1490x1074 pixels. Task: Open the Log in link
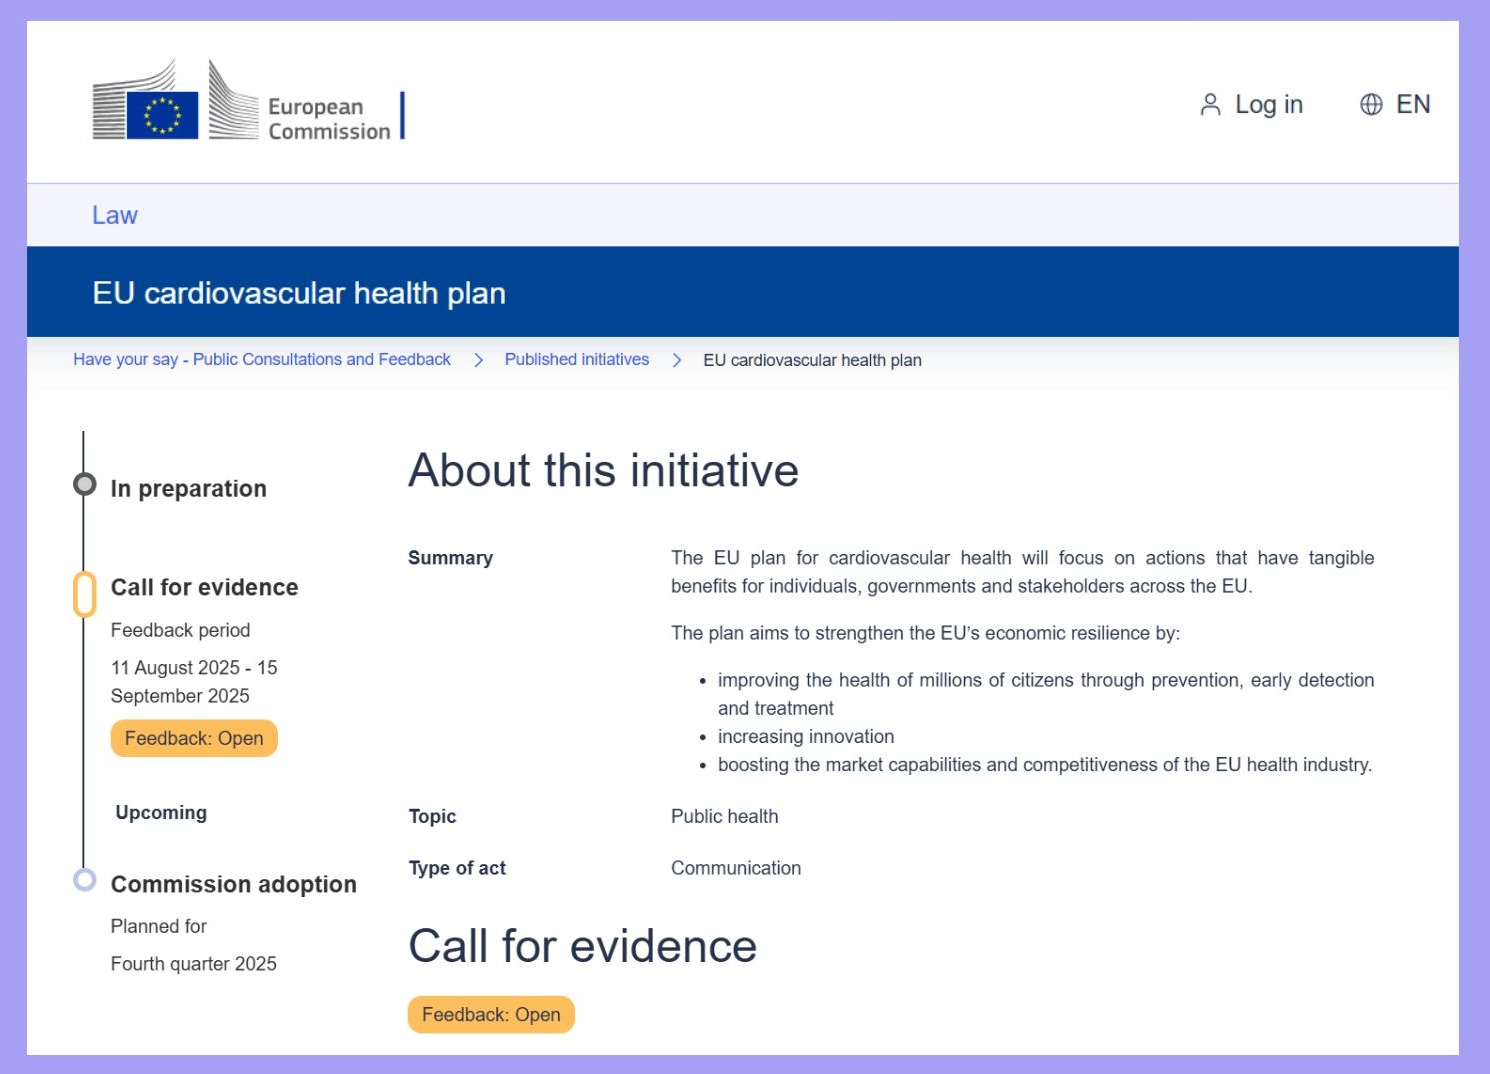[x=1268, y=105]
